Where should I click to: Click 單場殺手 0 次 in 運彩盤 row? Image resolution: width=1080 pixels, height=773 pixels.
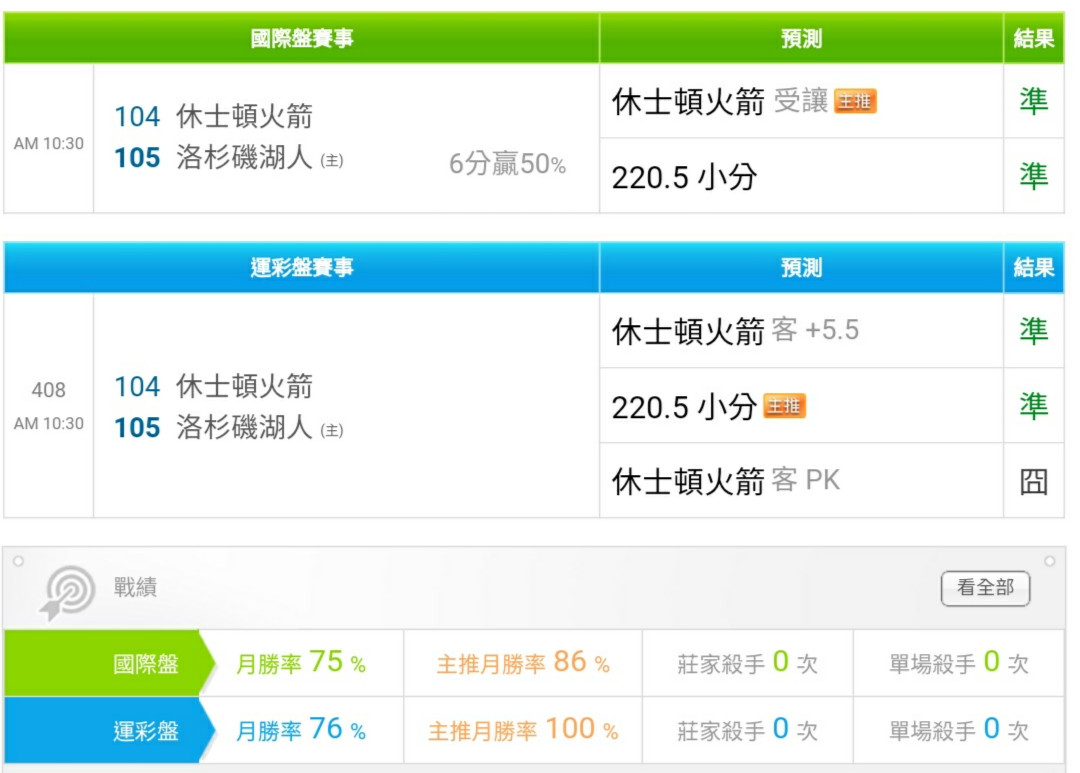pos(958,730)
